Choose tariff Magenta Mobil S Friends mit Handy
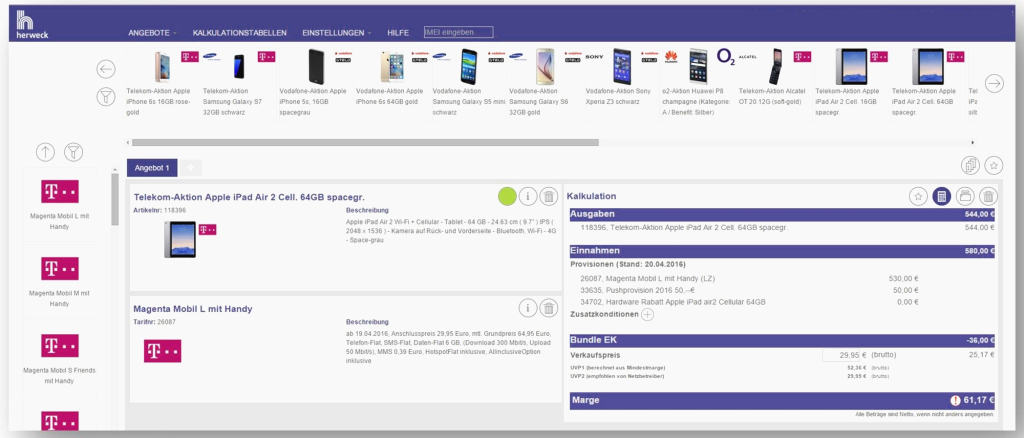The image size is (1024, 438). pyautogui.click(x=59, y=358)
